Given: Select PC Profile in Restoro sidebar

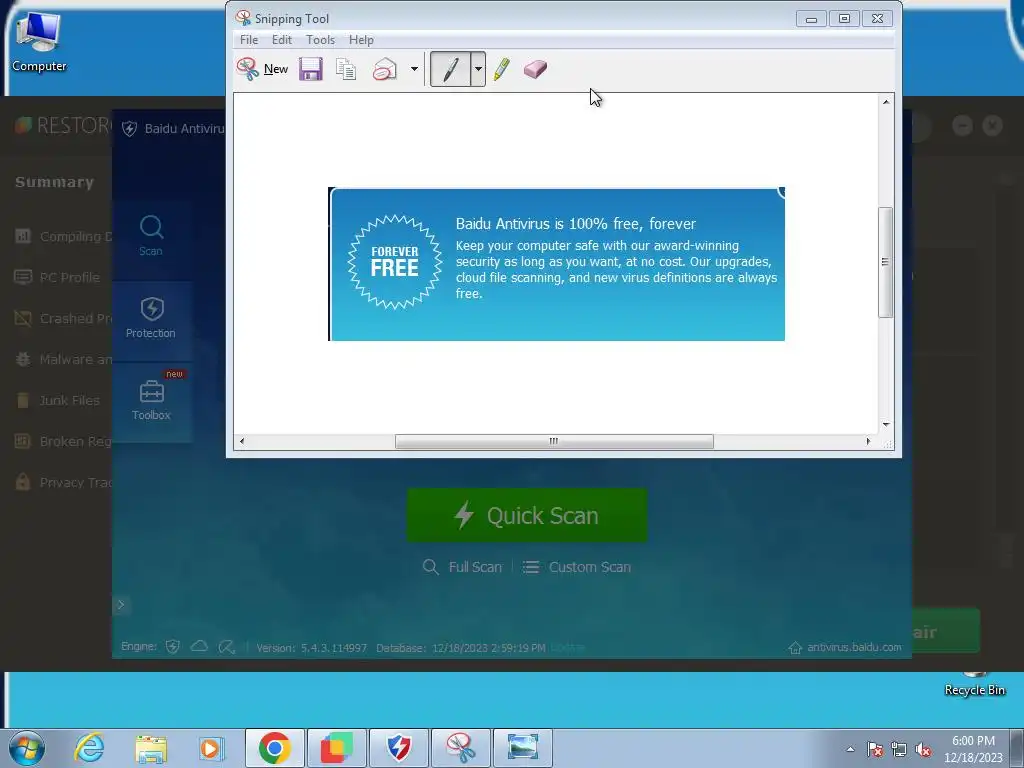Looking at the screenshot, I should pos(57,278).
